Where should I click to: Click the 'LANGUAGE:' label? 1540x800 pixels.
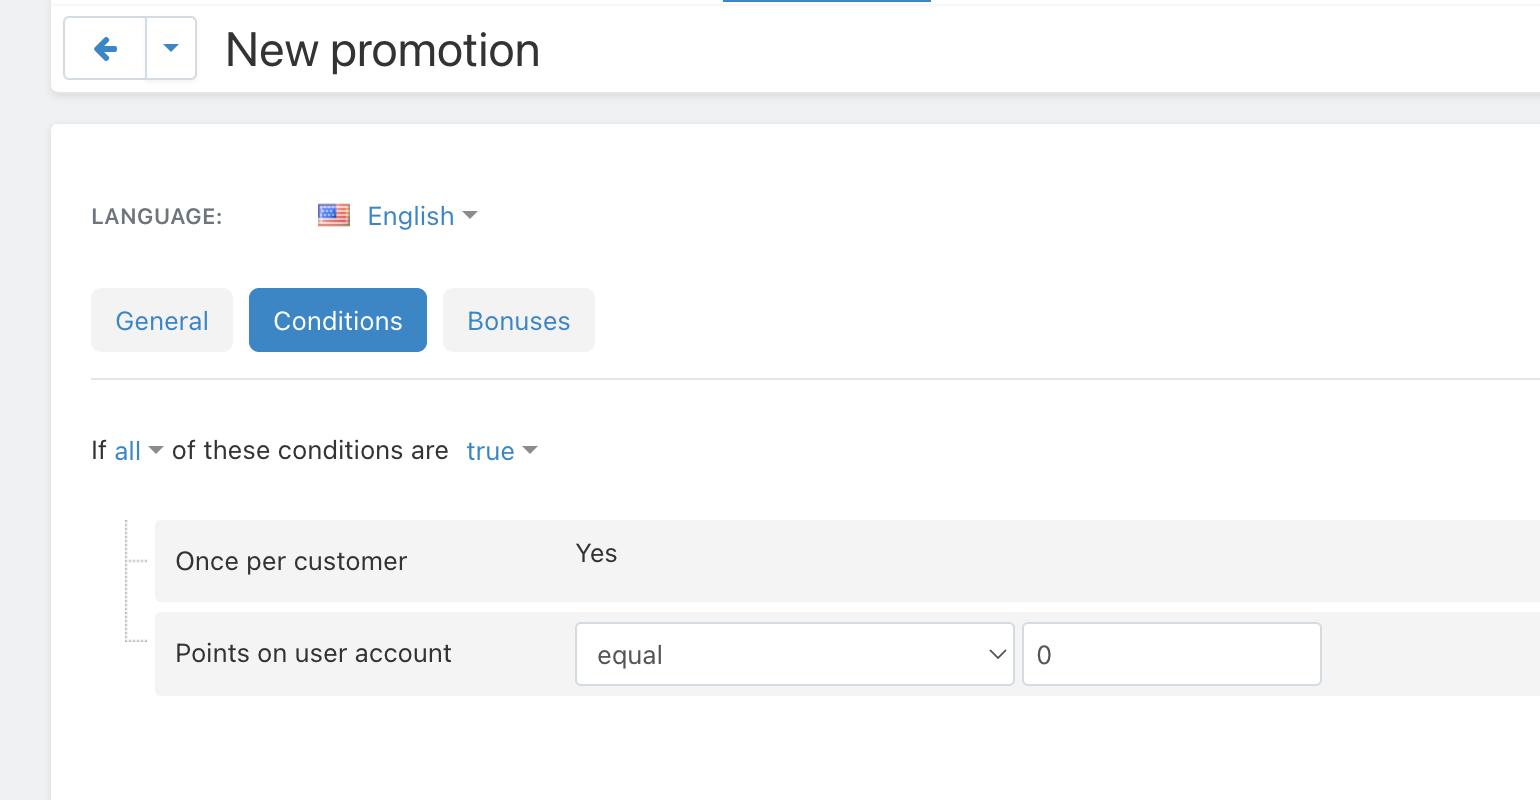click(x=157, y=216)
